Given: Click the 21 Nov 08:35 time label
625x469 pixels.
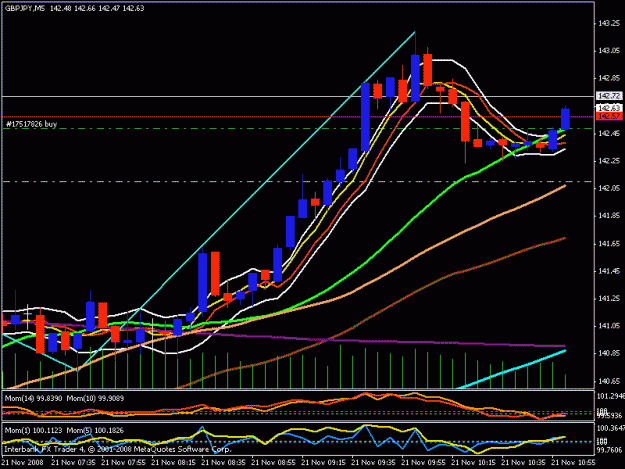Looking at the screenshot, I should [223, 463].
